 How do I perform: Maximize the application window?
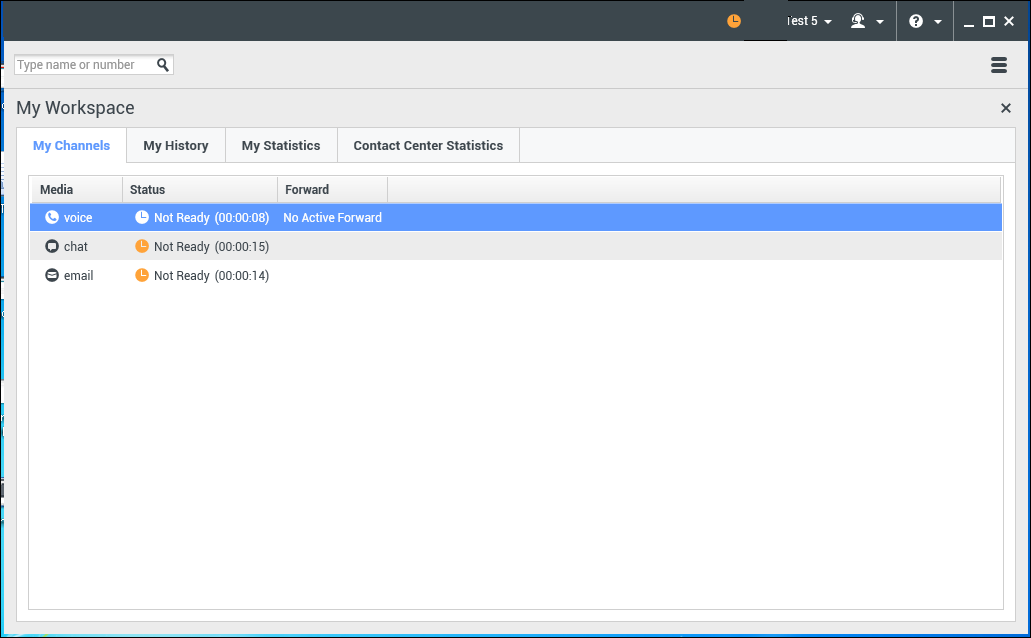pos(988,21)
